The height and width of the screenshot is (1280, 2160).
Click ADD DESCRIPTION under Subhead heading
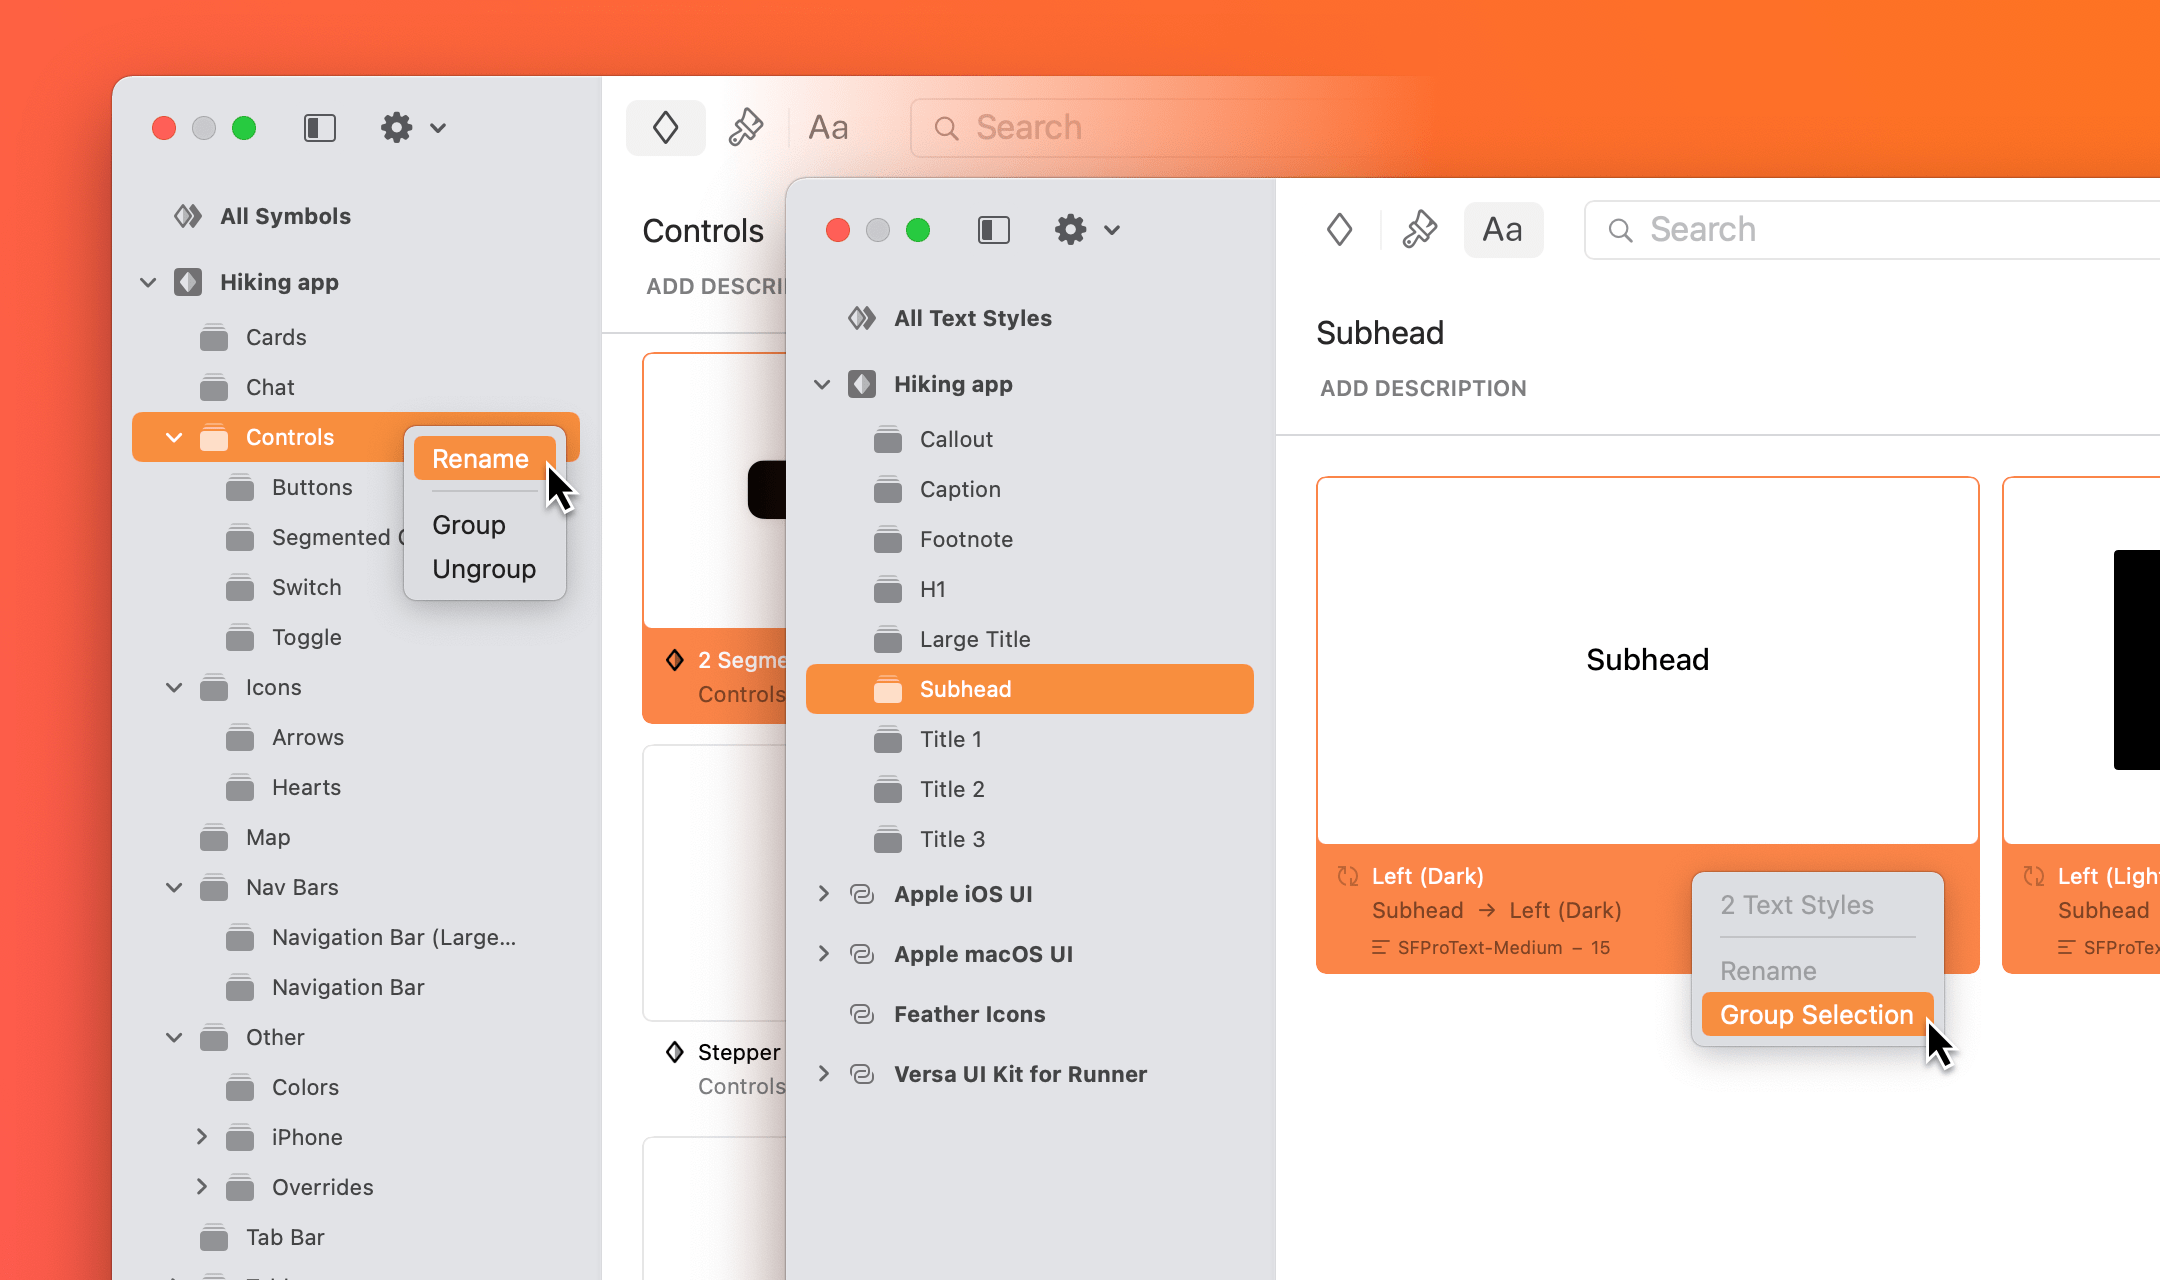tap(1423, 388)
